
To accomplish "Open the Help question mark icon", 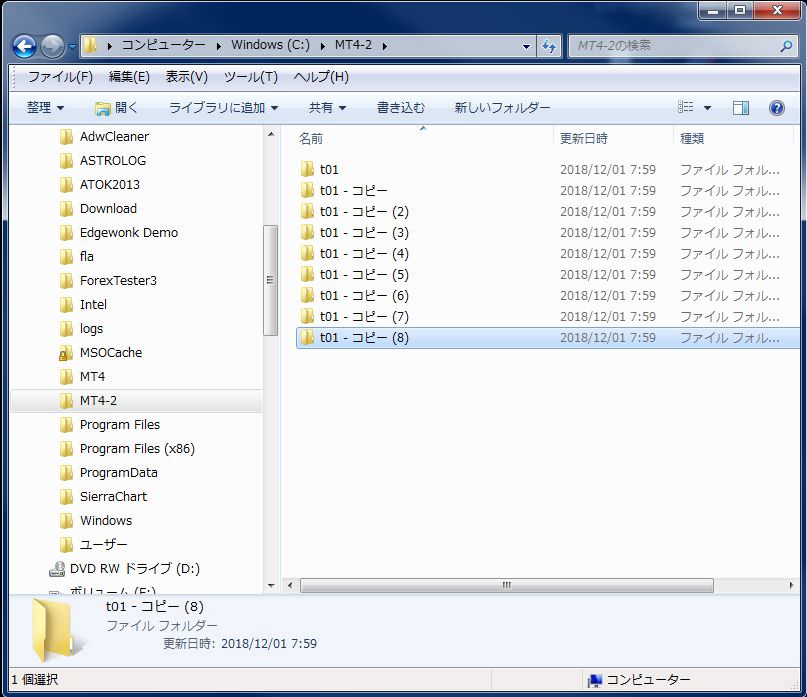I will pos(776,108).
